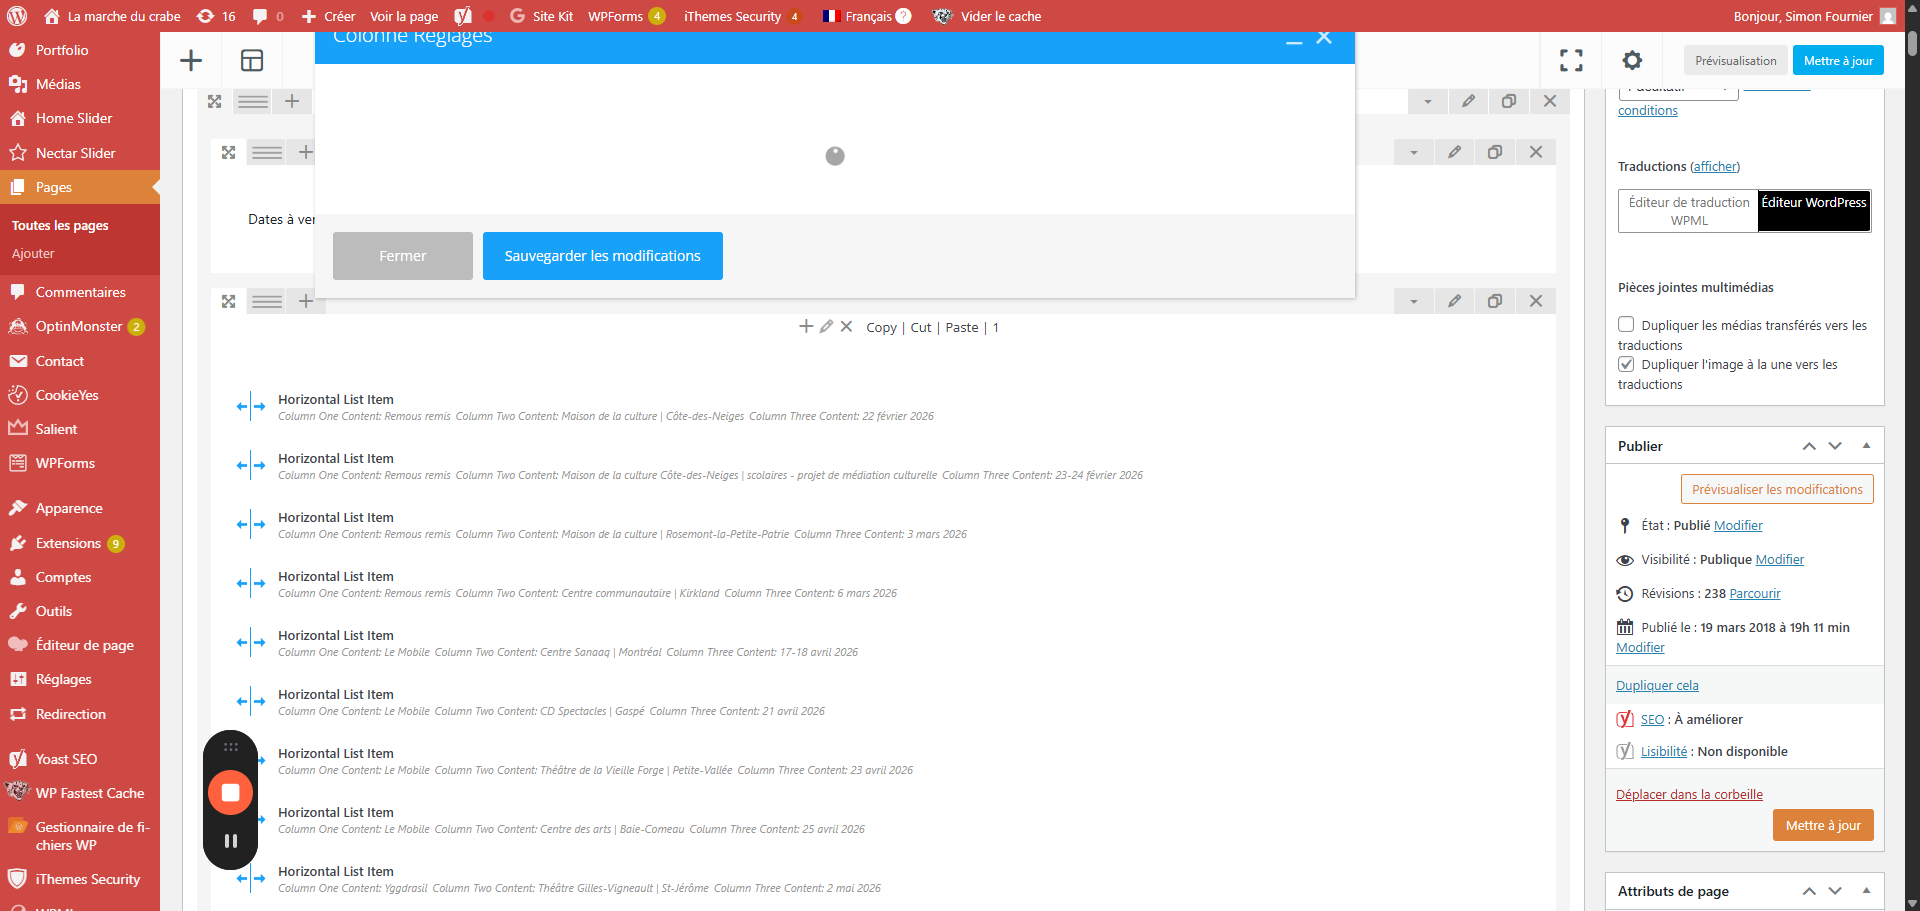Click Sauvegarder les modifications button

[x=602, y=256]
